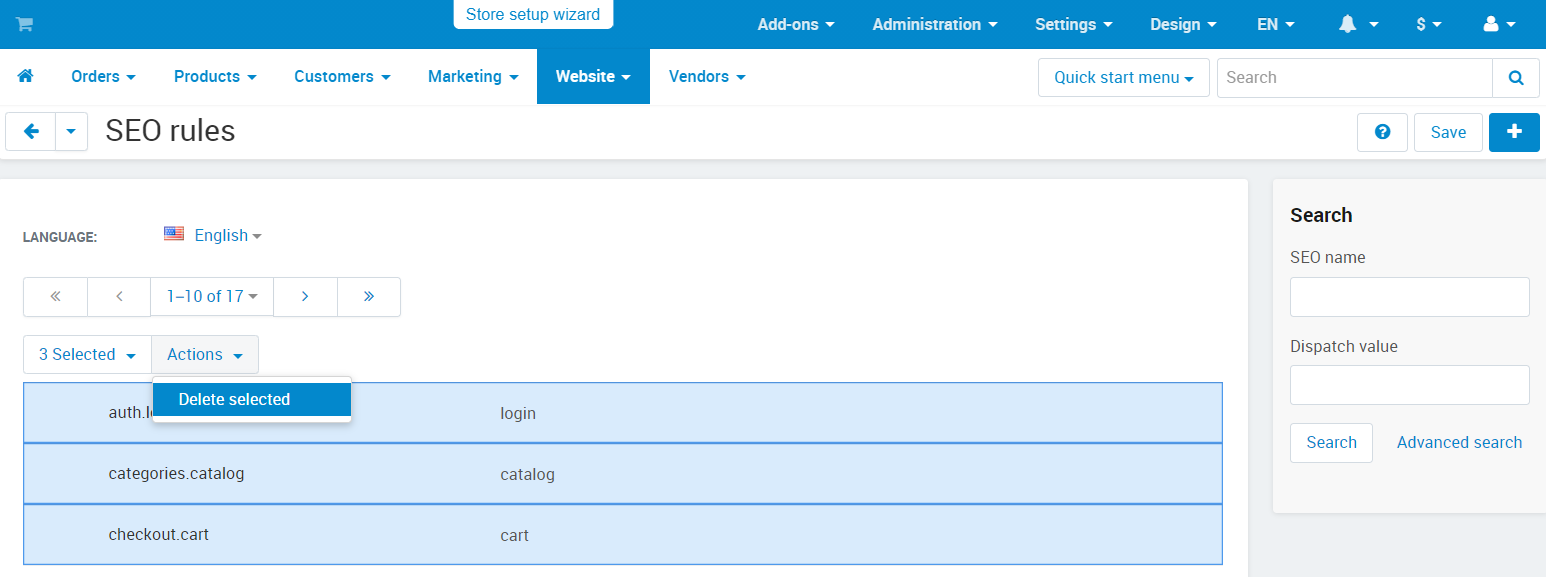The image size is (1546, 577).
Task: Open the Products menu
Action: click(x=215, y=76)
